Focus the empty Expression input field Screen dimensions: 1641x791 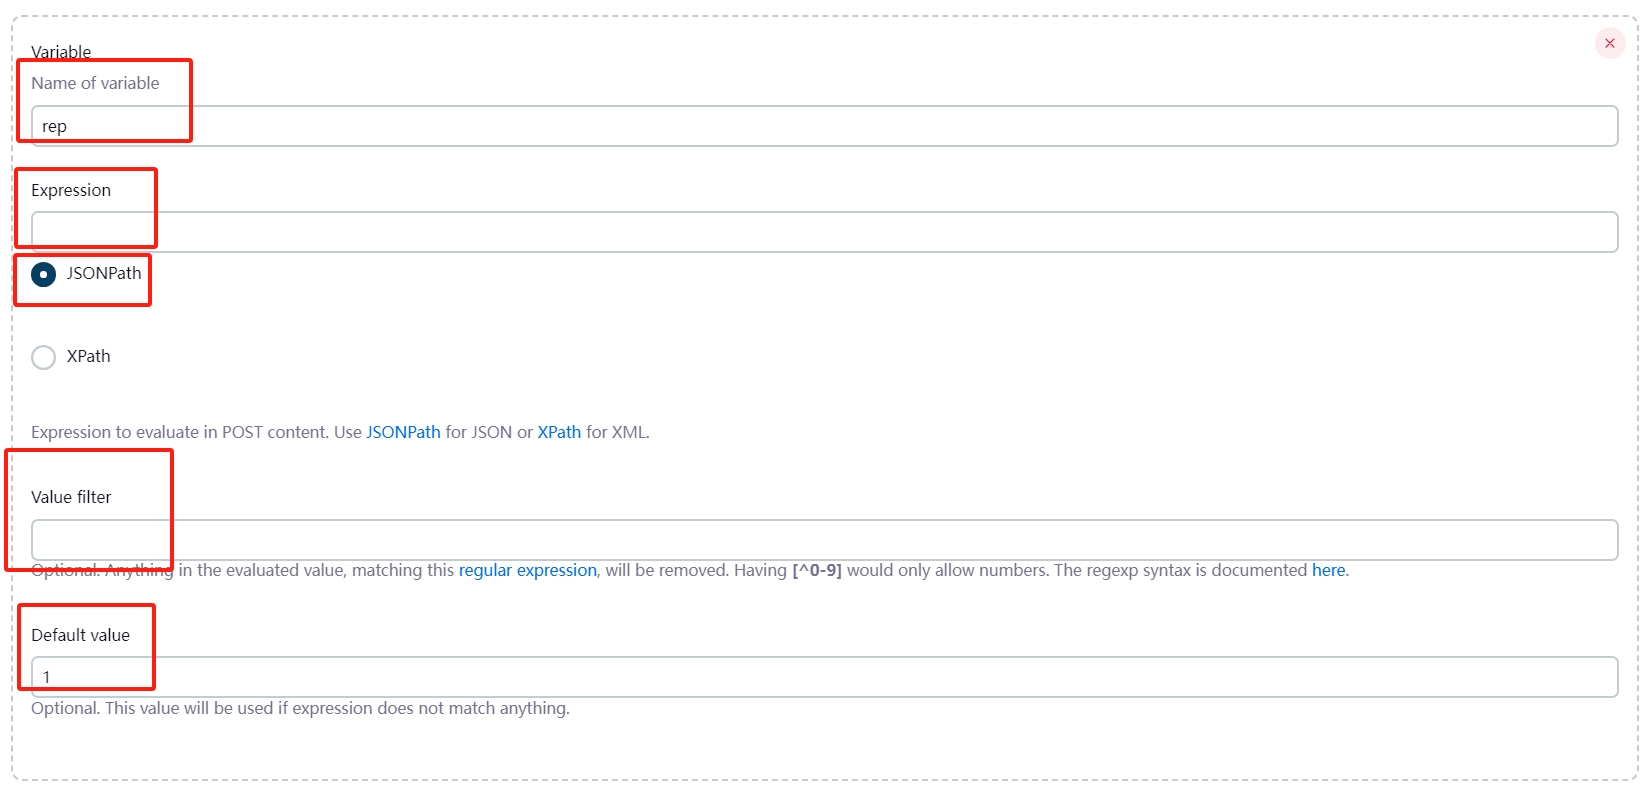point(824,232)
